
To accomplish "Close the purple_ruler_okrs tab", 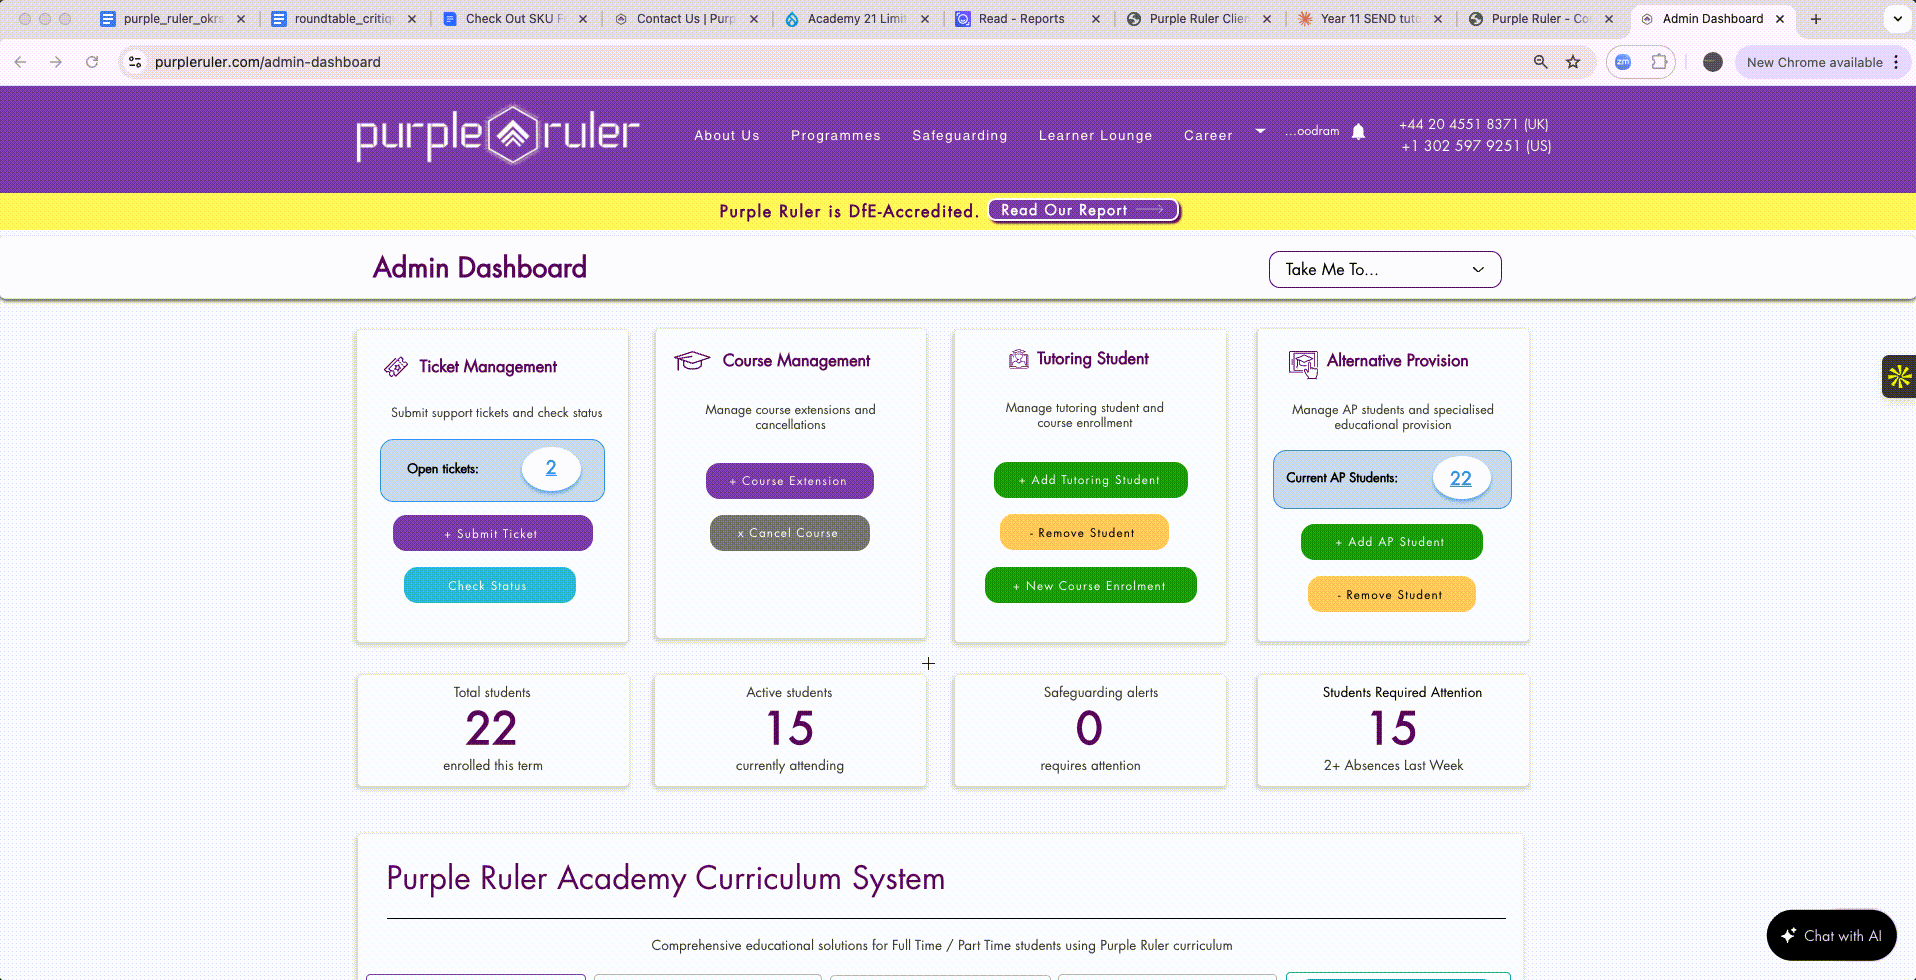I will tap(241, 19).
